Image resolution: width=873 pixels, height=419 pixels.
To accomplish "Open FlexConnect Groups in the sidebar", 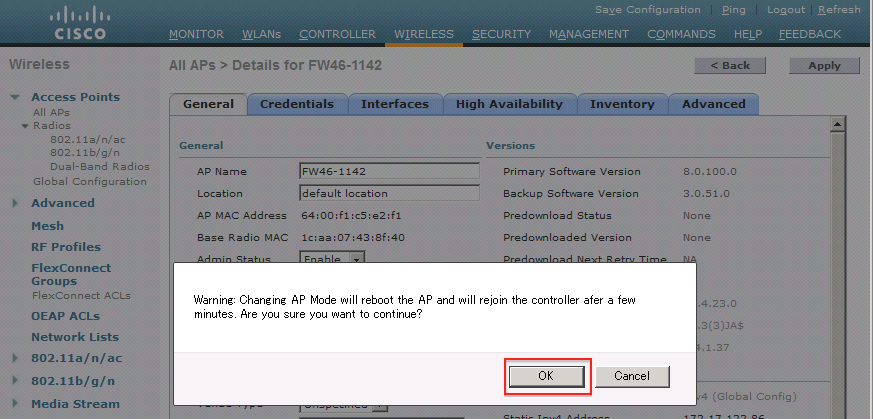I will click(71, 274).
